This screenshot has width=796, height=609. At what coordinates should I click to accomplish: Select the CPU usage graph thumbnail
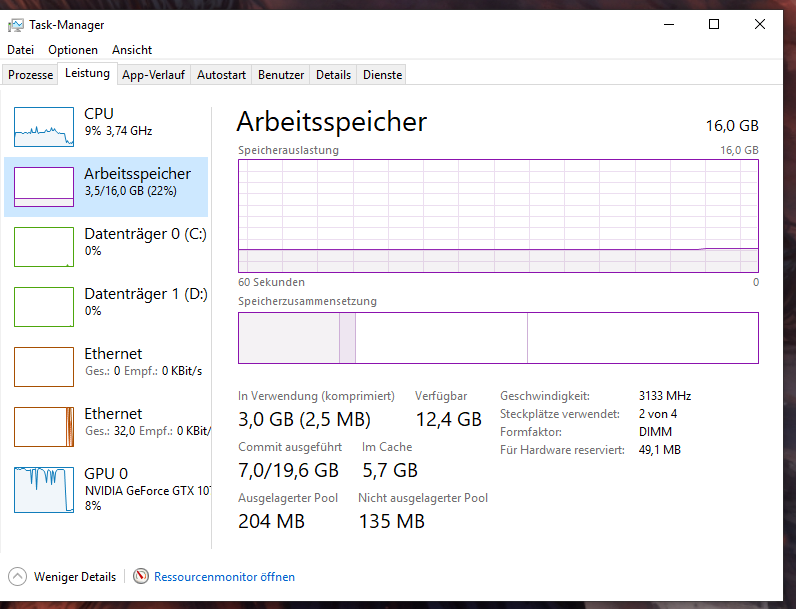[44, 127]
